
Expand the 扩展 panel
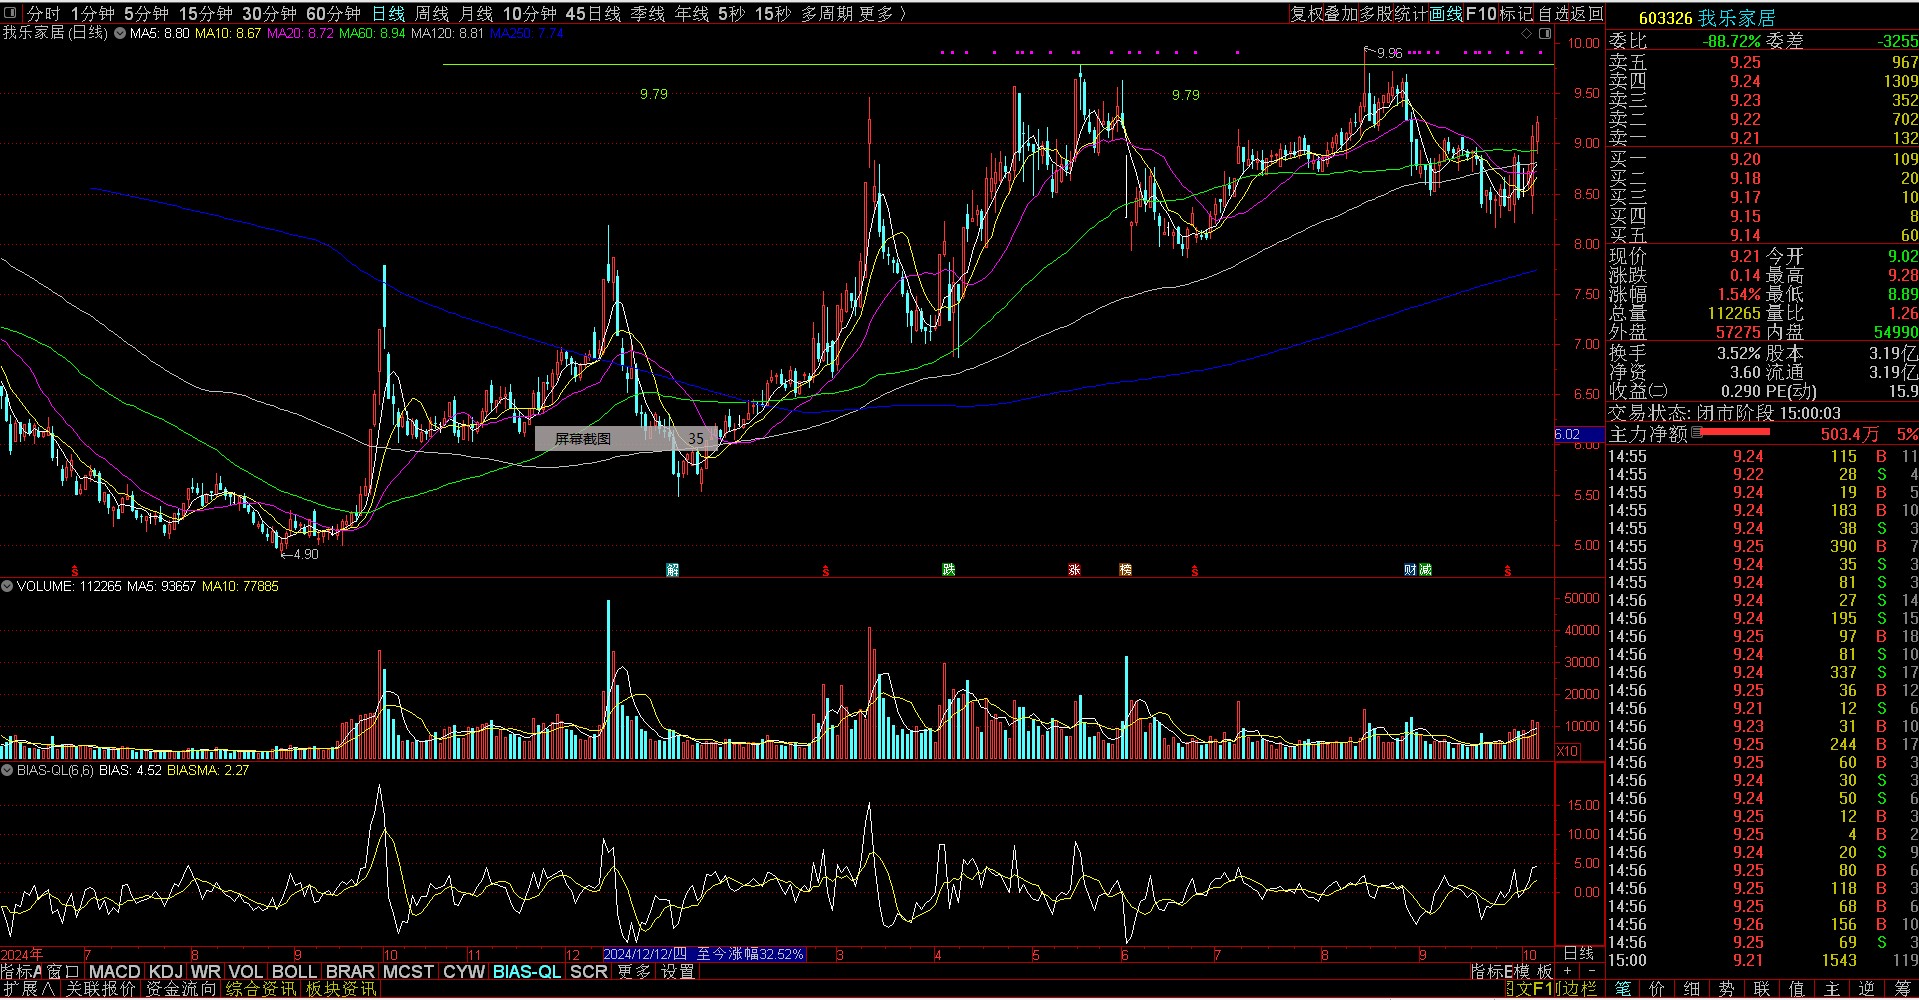(x=28, y=989)
